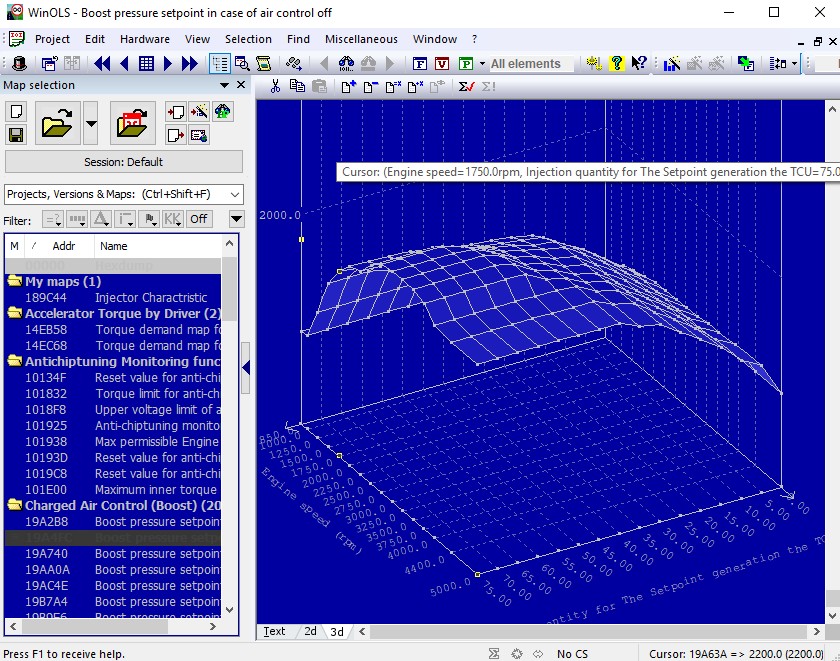Select the hex/text view icon in the toolbar

[x=148, y=61]
